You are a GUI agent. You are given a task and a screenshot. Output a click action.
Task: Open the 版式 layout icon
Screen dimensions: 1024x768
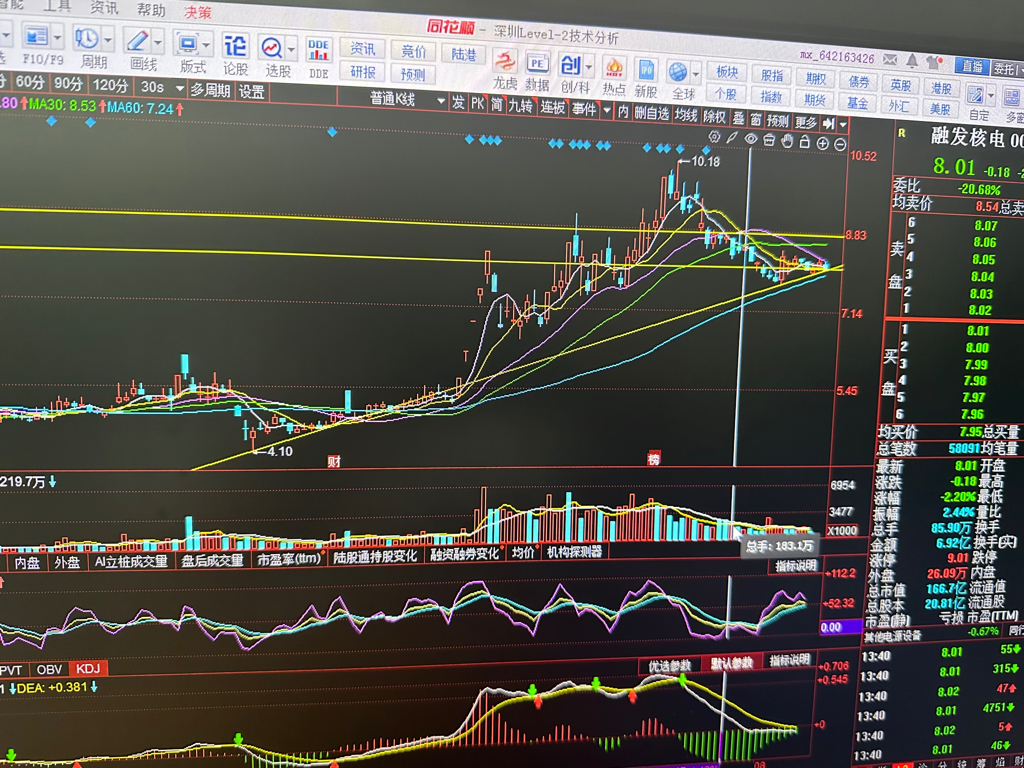click(x=187, y=43)
